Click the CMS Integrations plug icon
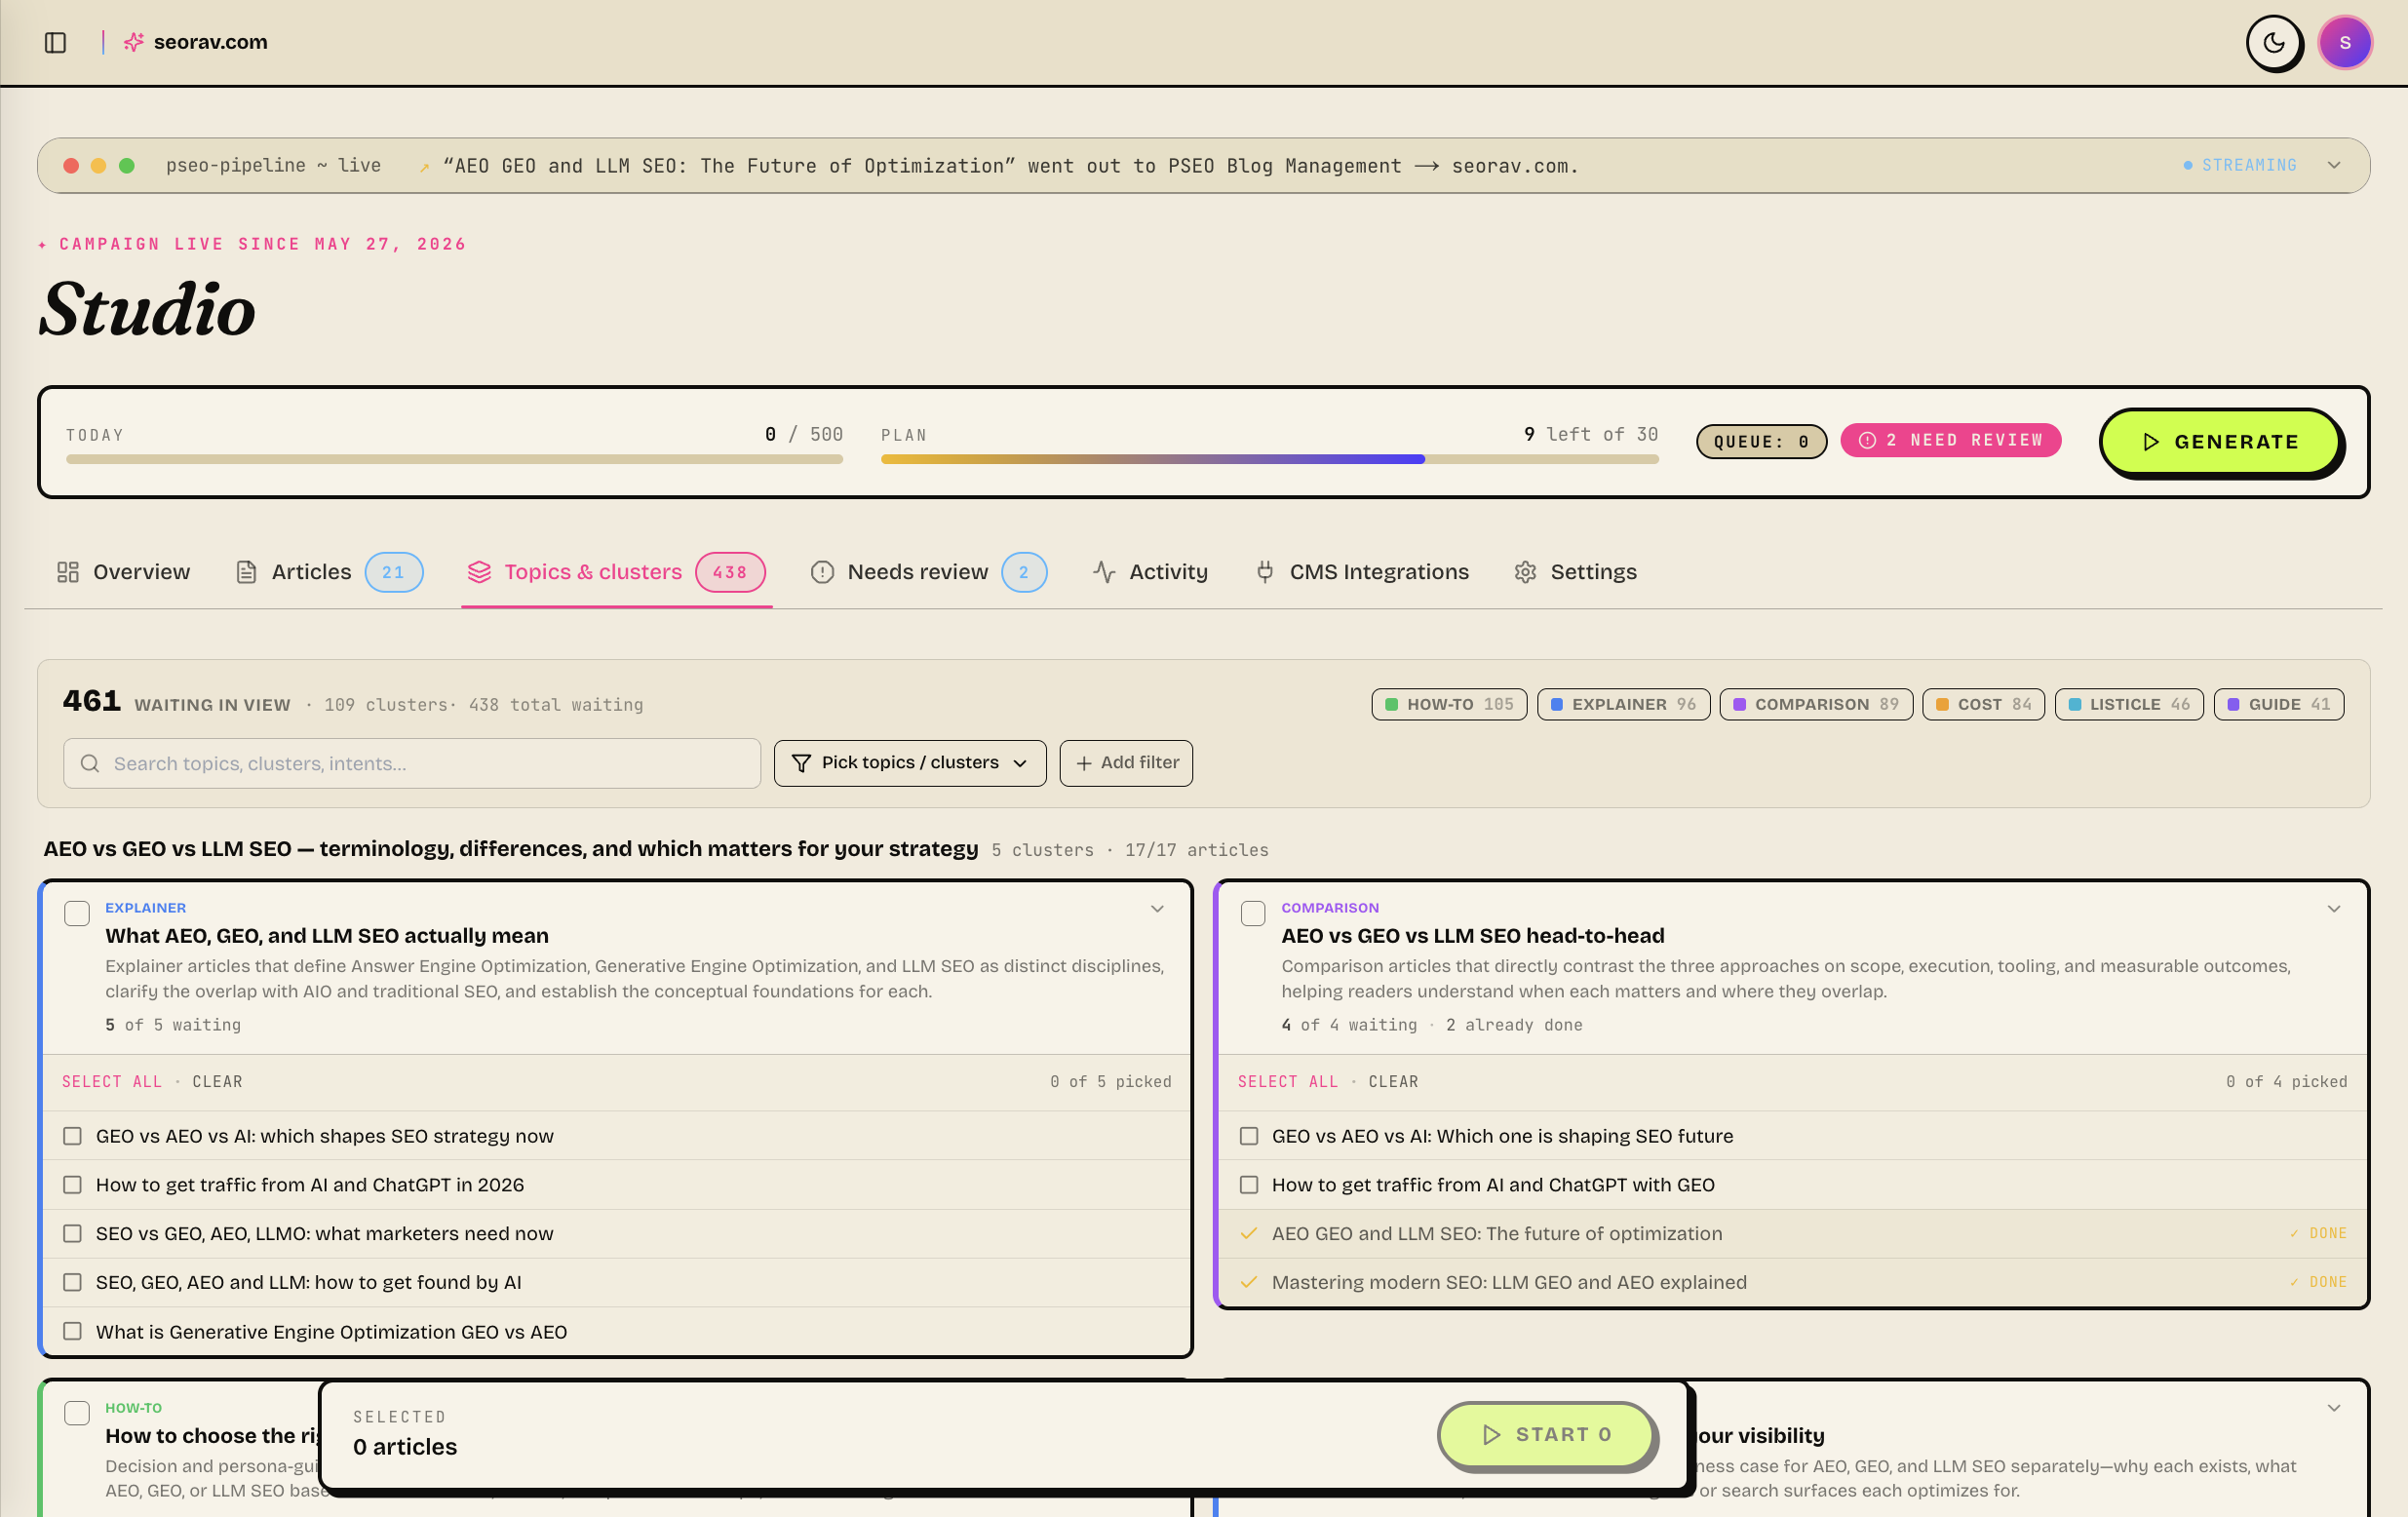The width and height of the screenshot is (2408, 1517). coord(1265,572)
